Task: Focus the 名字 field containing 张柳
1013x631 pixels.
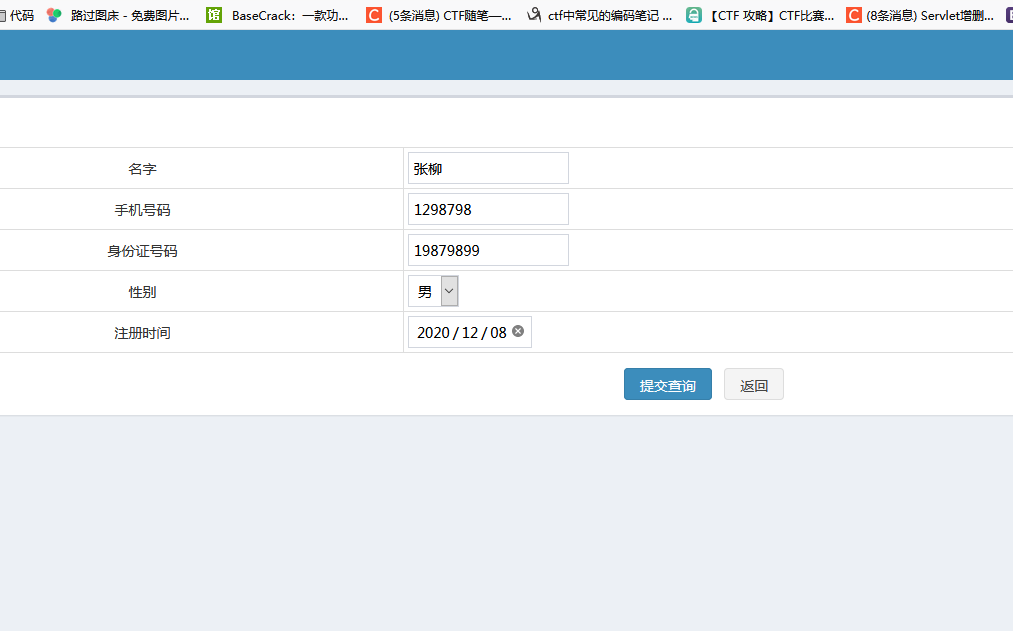Action: [488, 169]
